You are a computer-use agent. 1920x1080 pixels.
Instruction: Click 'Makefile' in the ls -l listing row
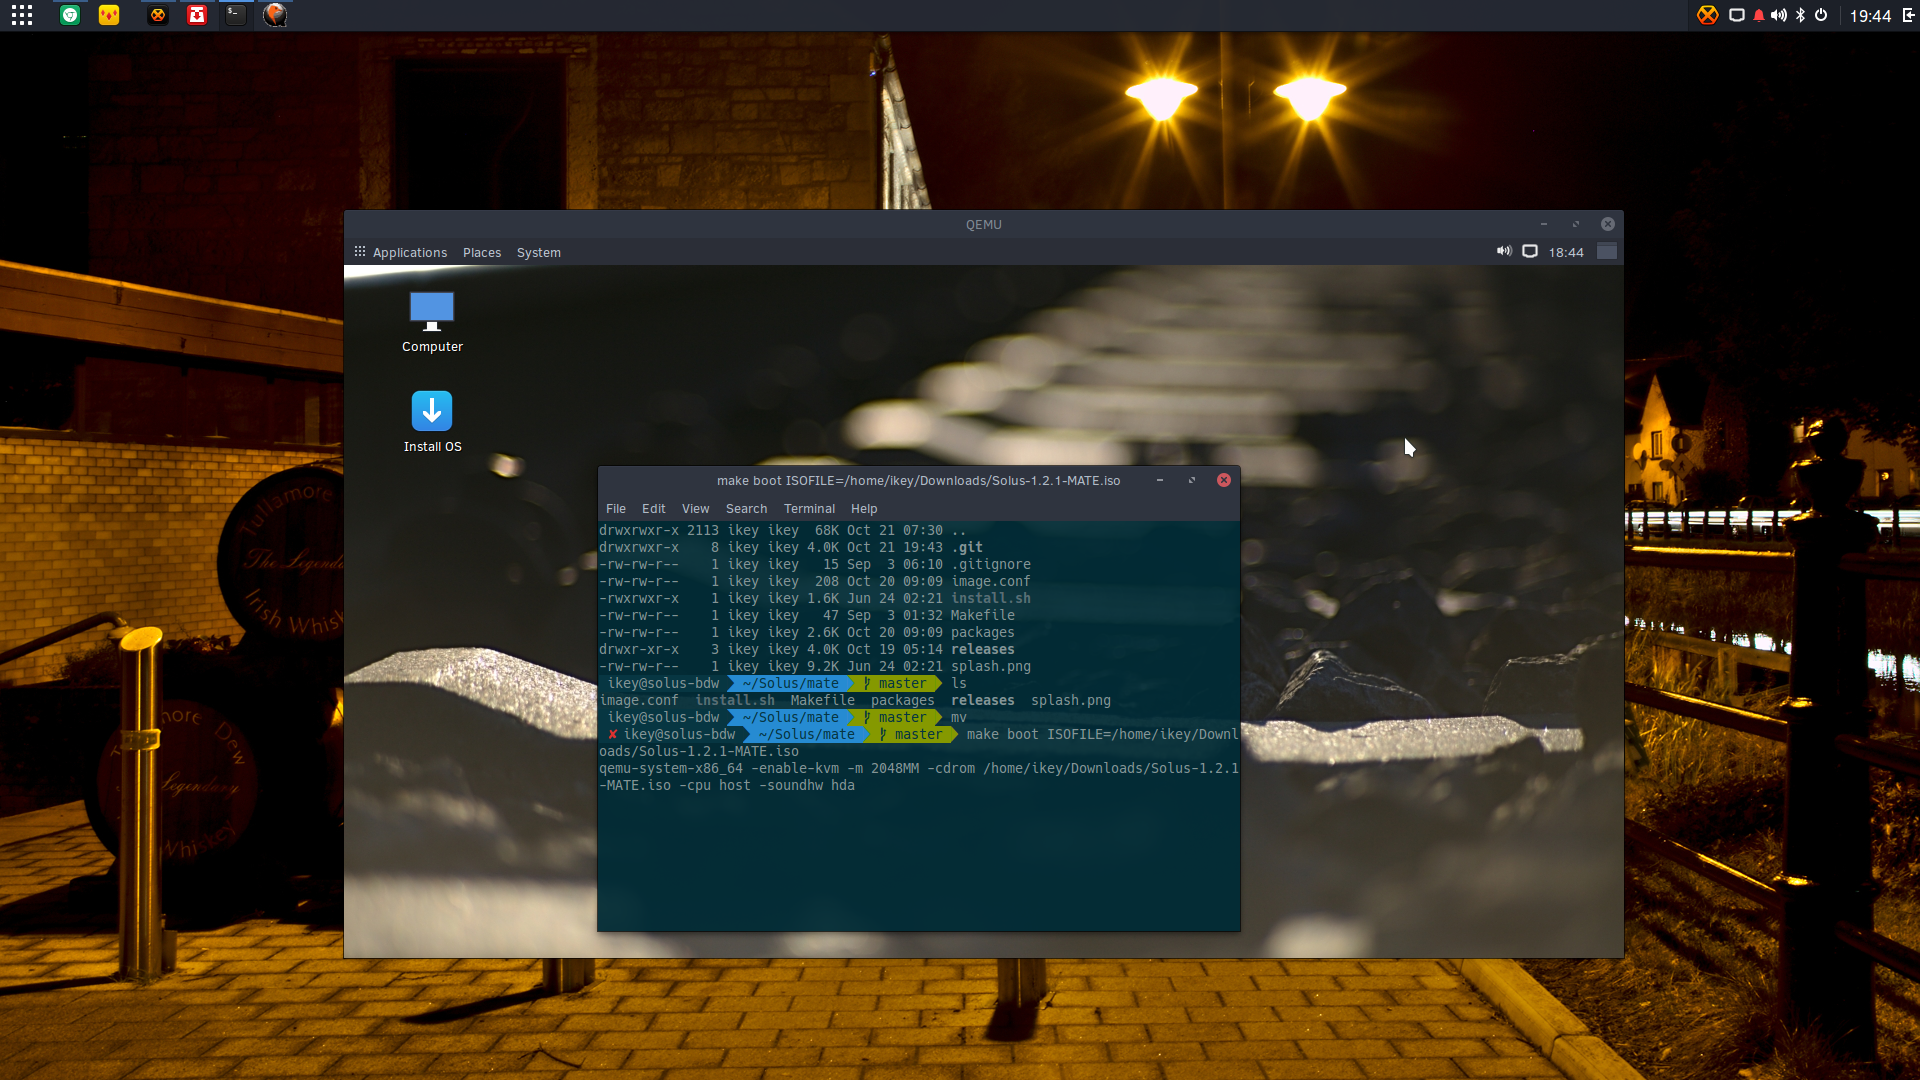pos(983,615)
